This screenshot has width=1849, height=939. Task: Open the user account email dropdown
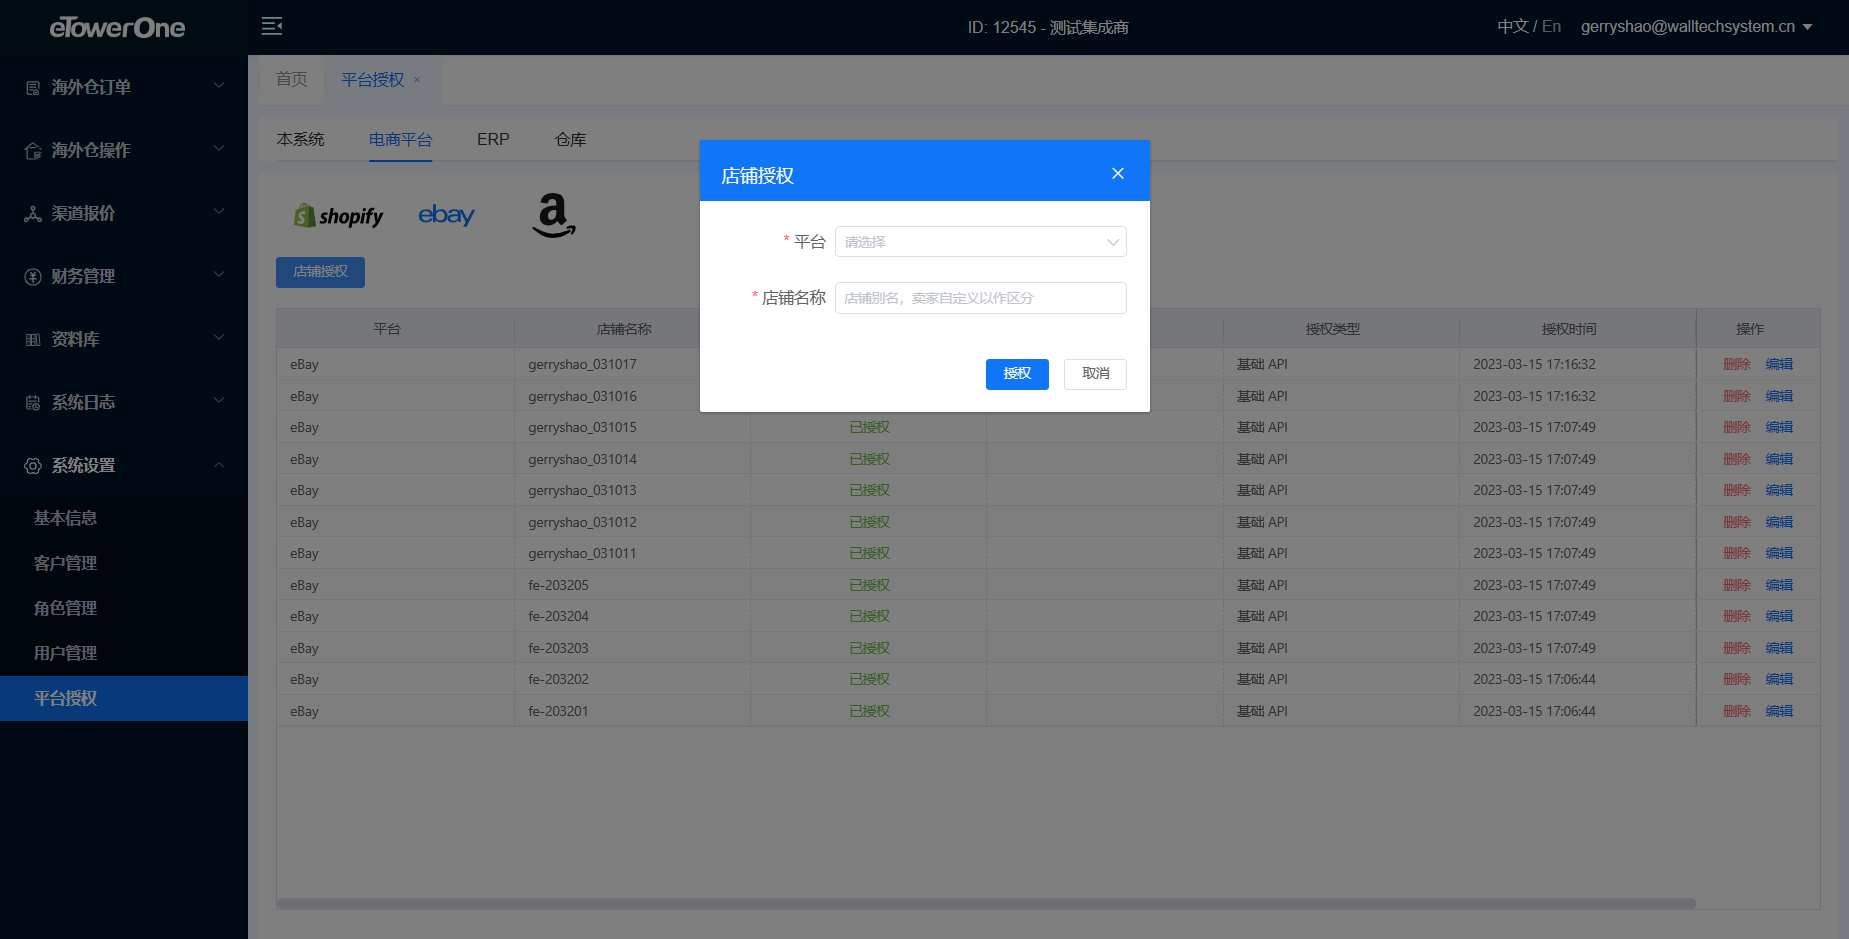(1696, 27)
